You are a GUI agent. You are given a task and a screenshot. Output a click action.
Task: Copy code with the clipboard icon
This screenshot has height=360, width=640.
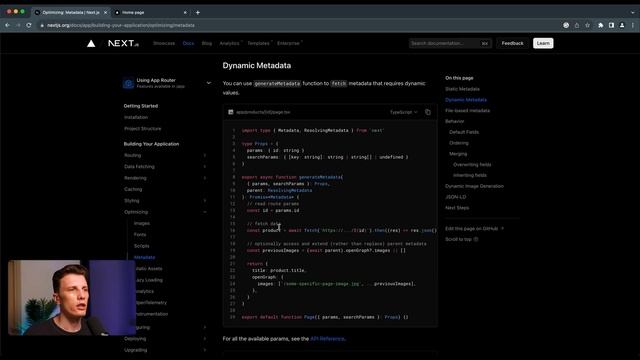click(x=428, y=112)
